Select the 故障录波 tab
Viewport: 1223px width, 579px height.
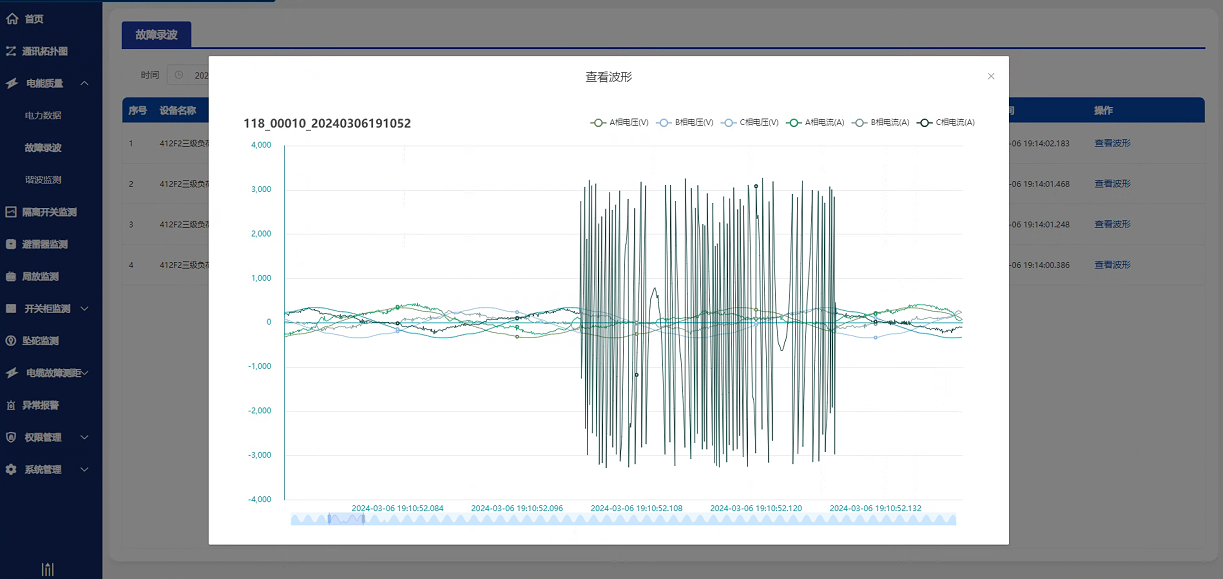tap(156, 35)
